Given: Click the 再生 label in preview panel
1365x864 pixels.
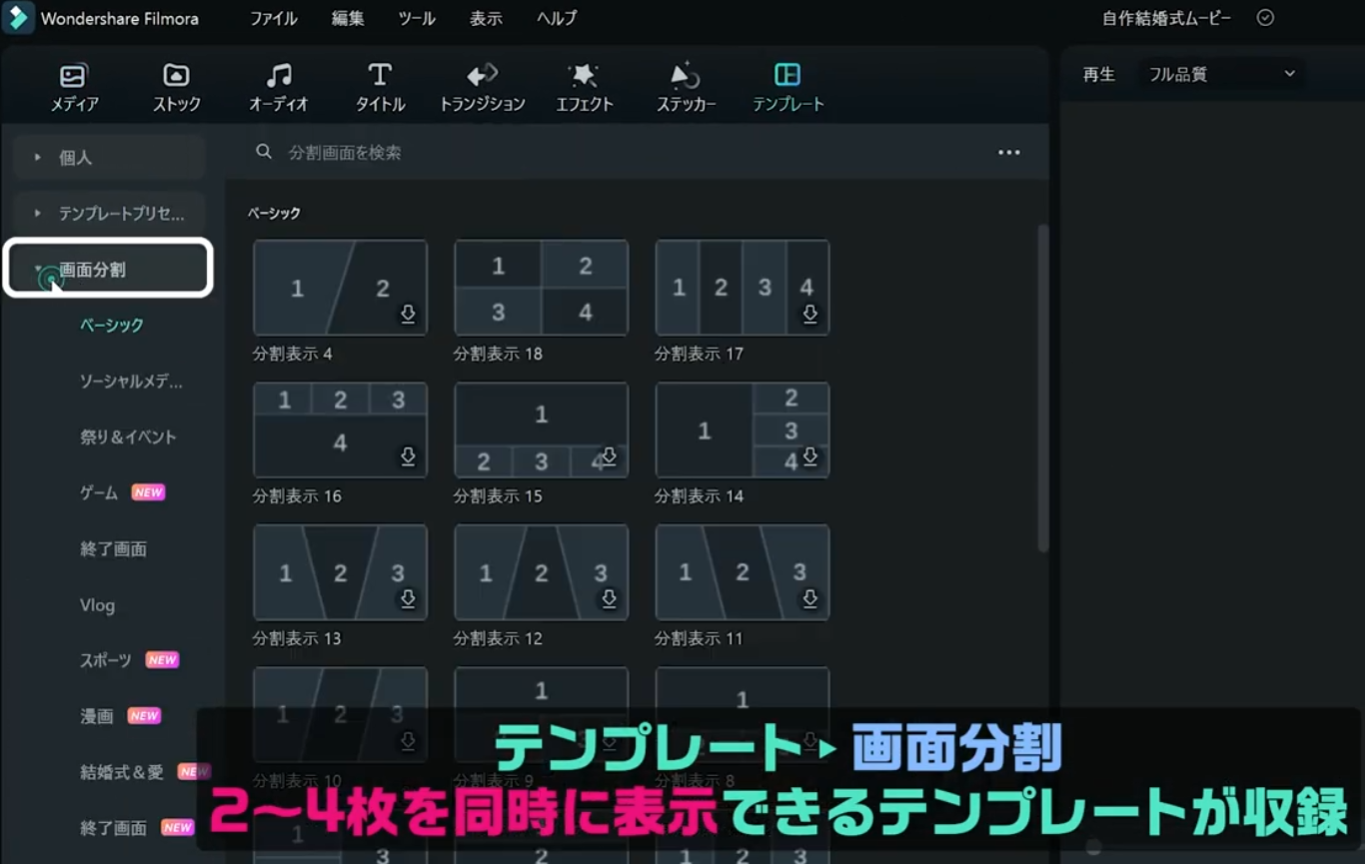Looking at the screenshot, I should pos(1099,74).
